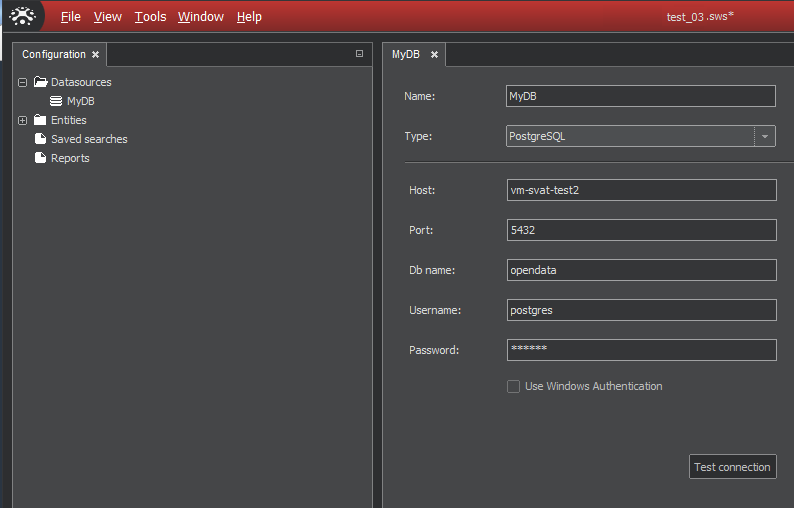The height and width of the screenshot is (508, 794).
Task: Close the Configuration panel tab
Action: (95, 55)
